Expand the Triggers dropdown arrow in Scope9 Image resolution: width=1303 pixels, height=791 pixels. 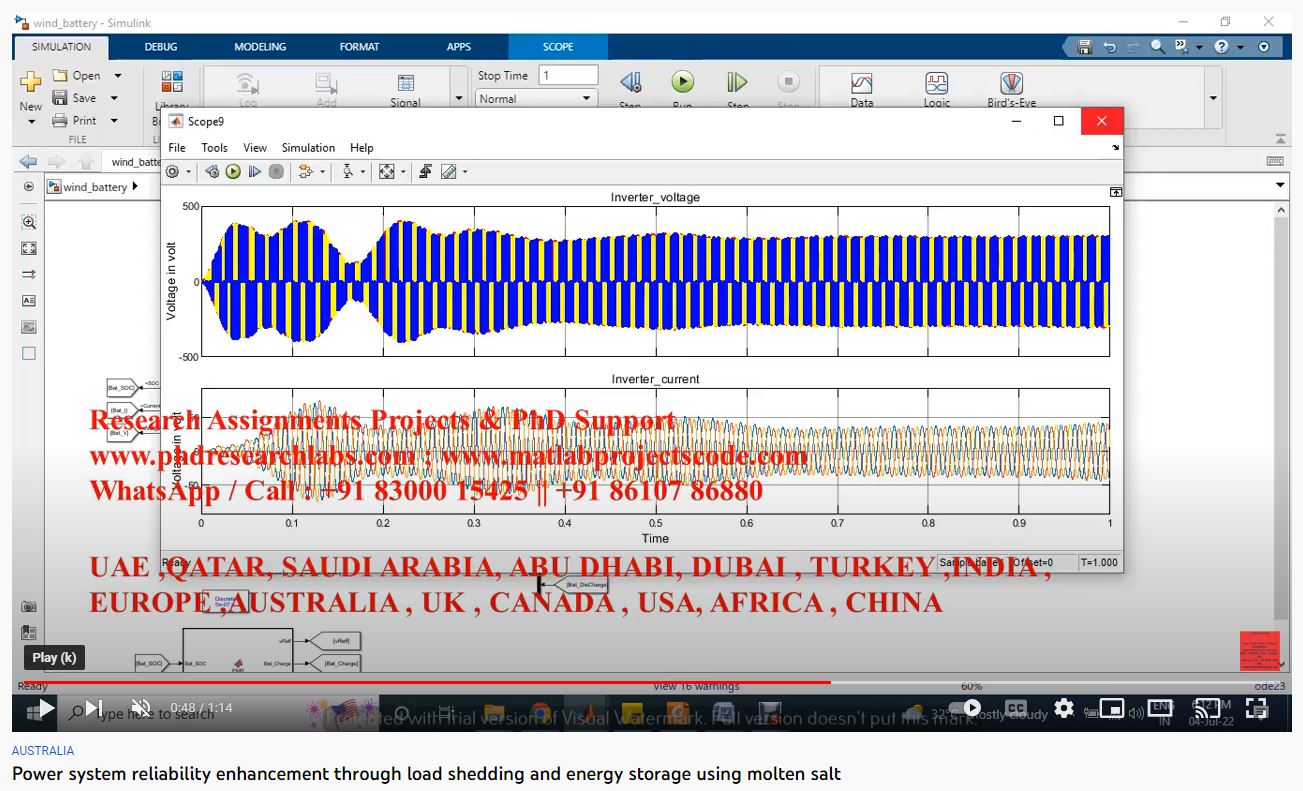[322, 173]
